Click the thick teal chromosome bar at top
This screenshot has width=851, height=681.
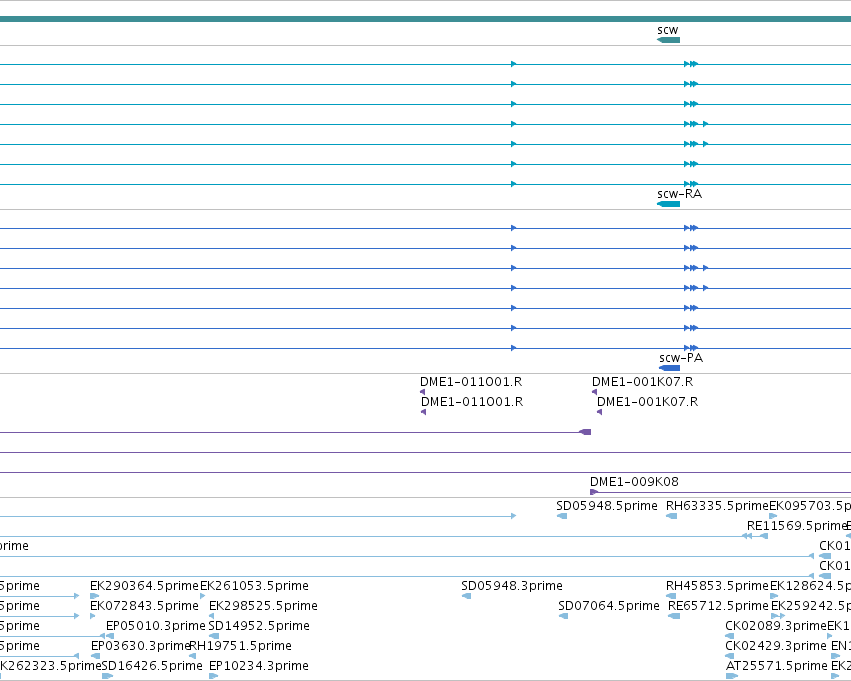[426, 19]
